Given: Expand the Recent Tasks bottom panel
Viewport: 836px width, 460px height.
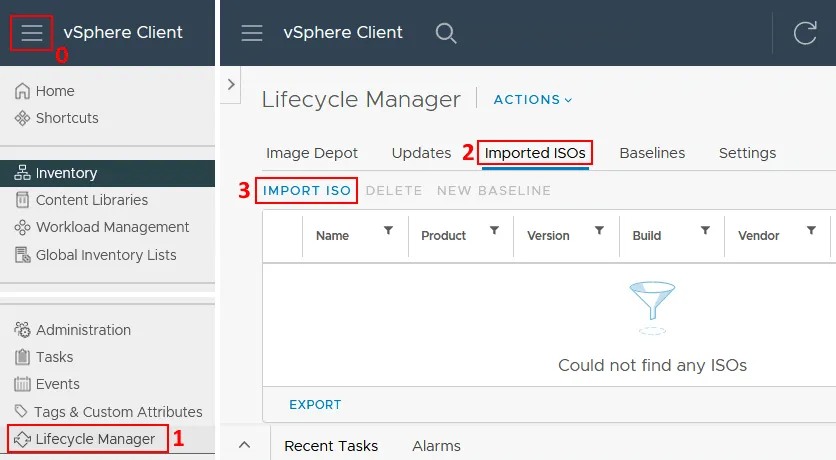Looking at the screenshot, I should coord(245,445).
